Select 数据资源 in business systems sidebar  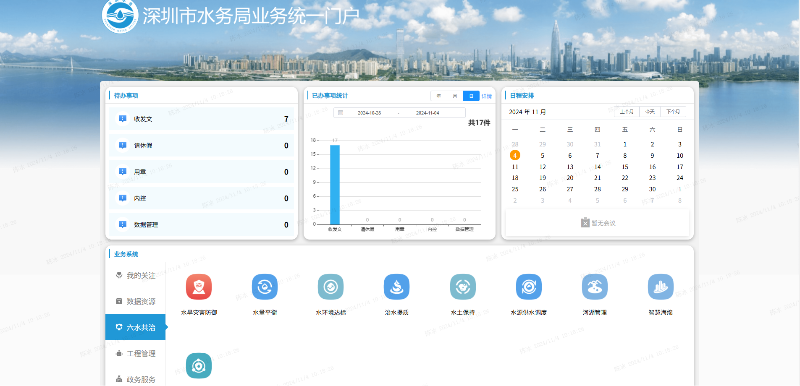pos(135,301)
